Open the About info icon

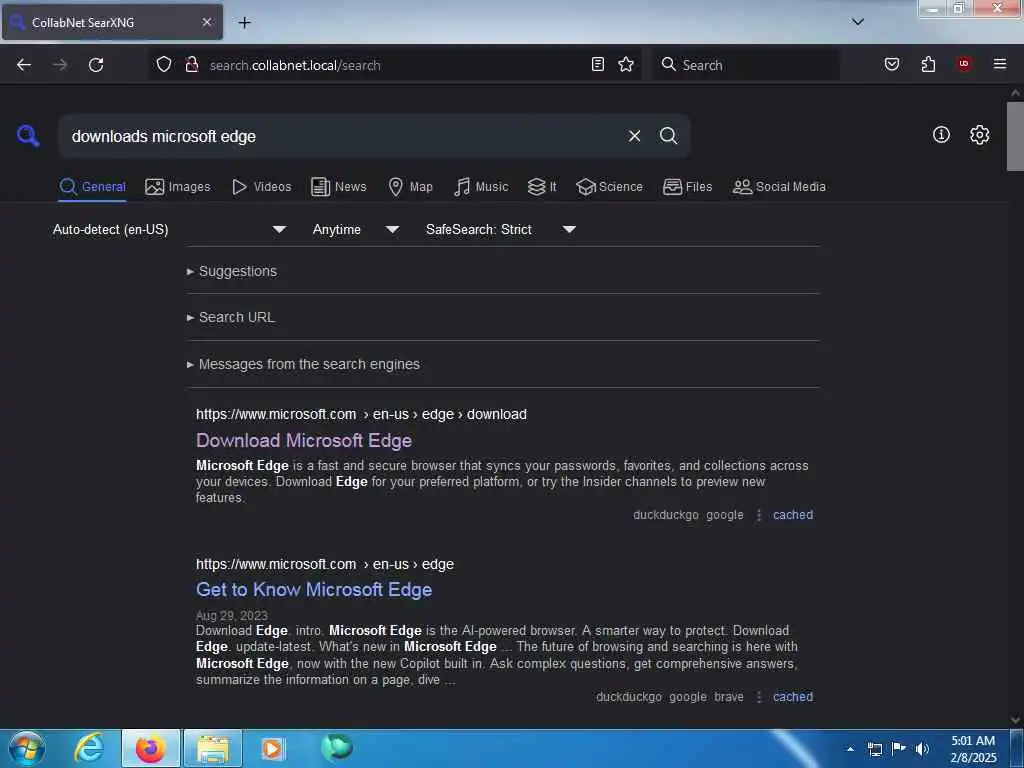[x=941, y=135]
